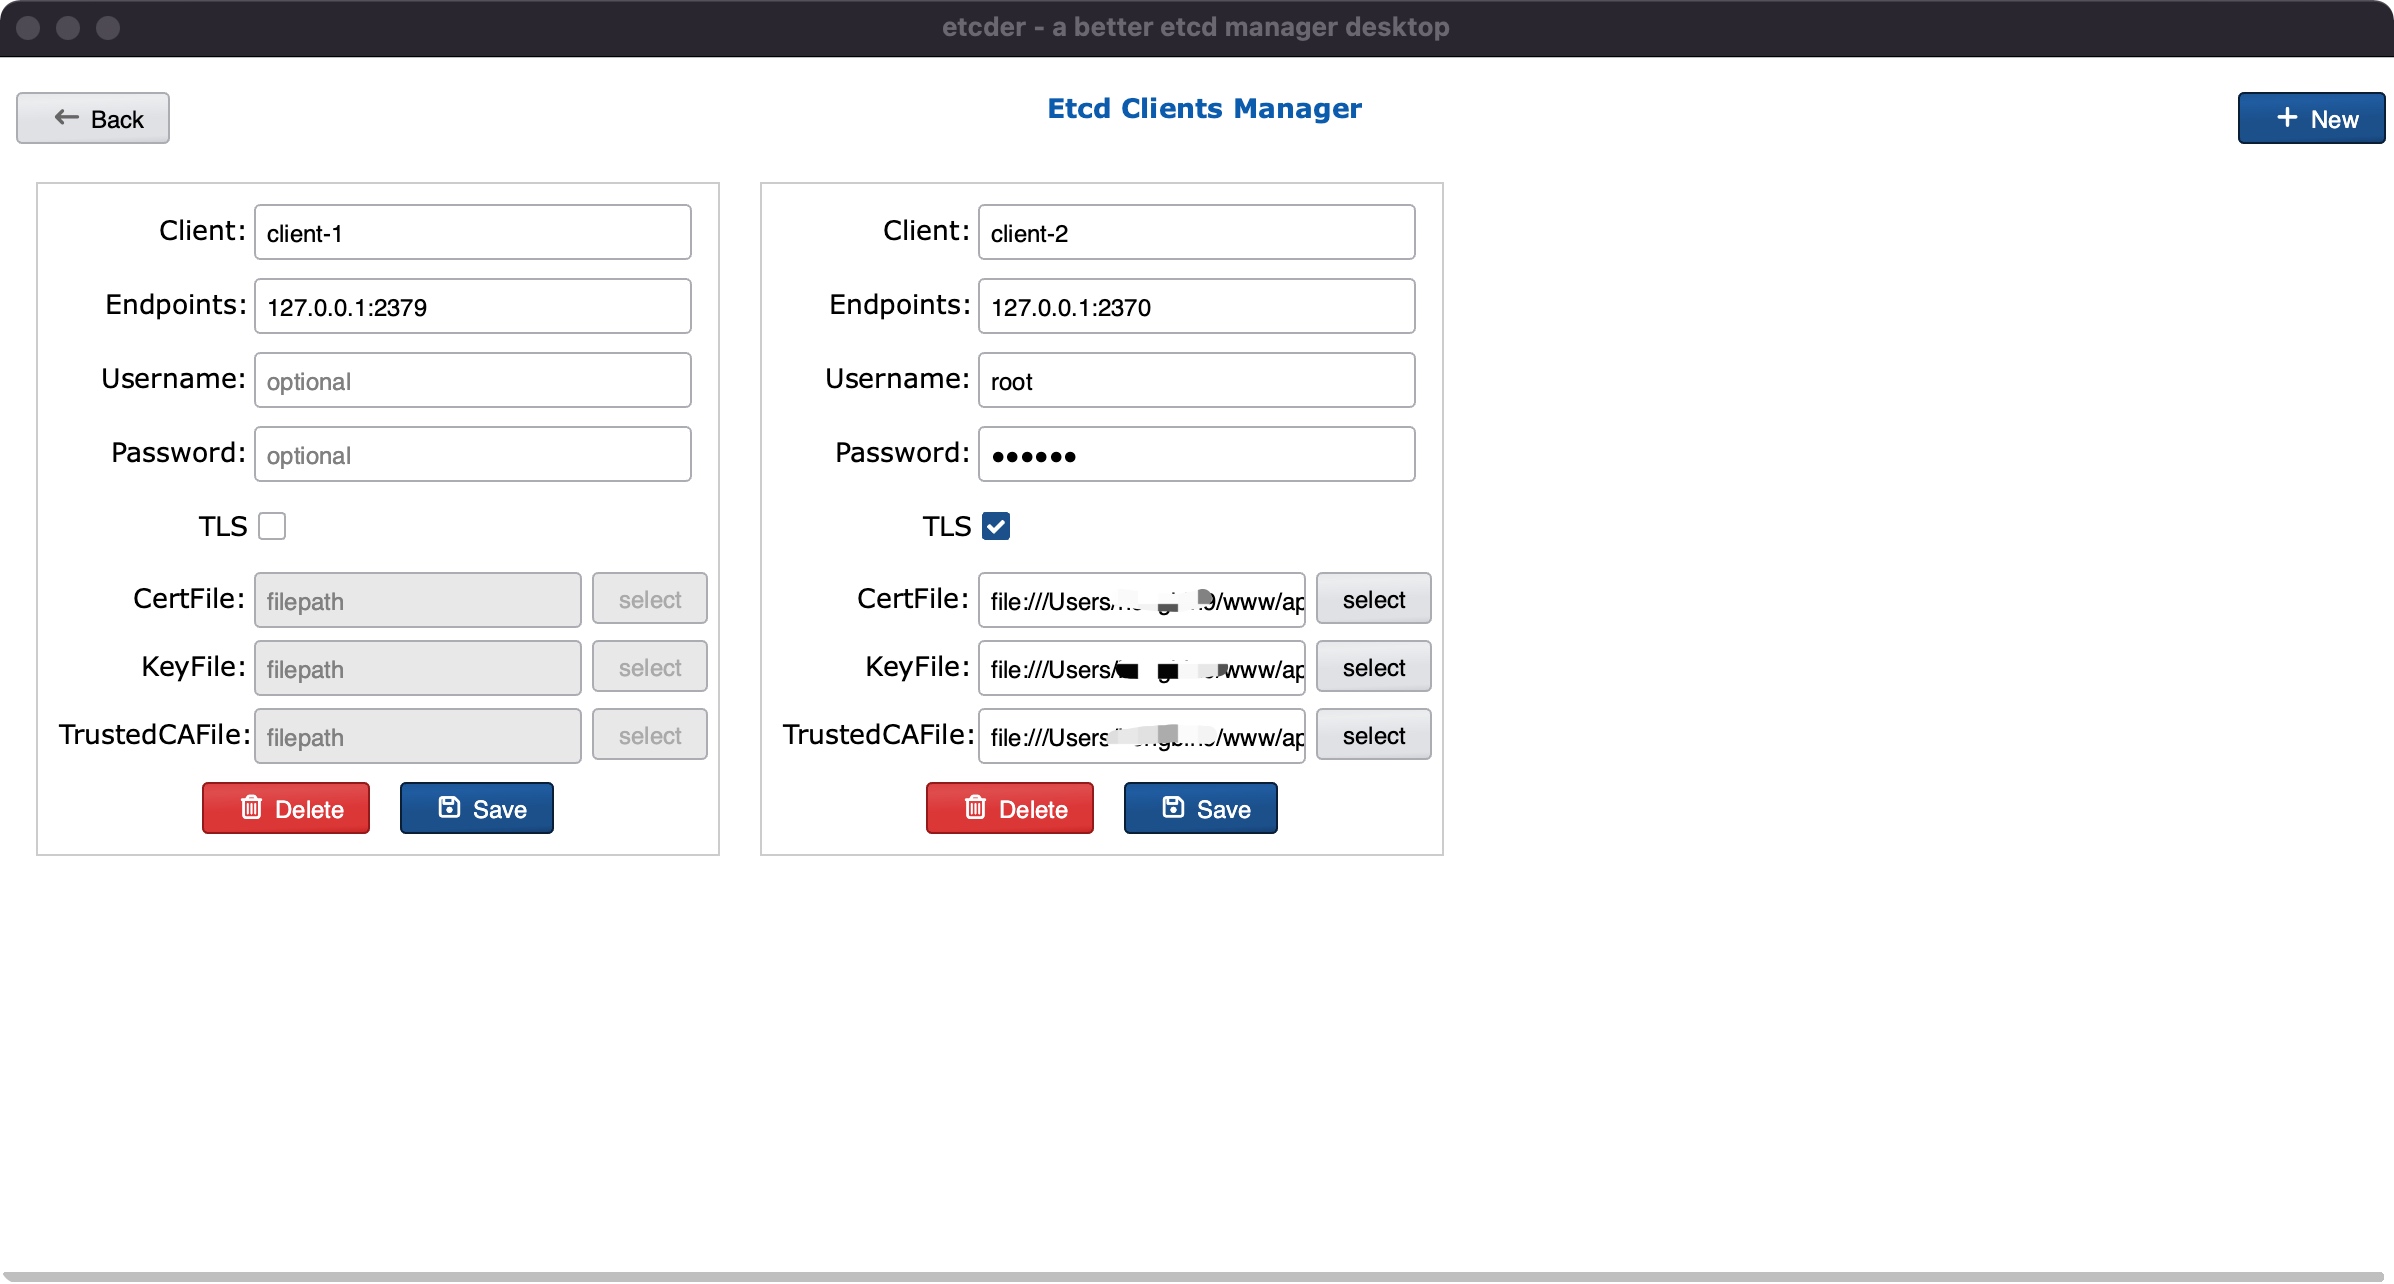Click trash icon in client-2 Delete button
The image size is (2394, 1284).
(976, 807)
